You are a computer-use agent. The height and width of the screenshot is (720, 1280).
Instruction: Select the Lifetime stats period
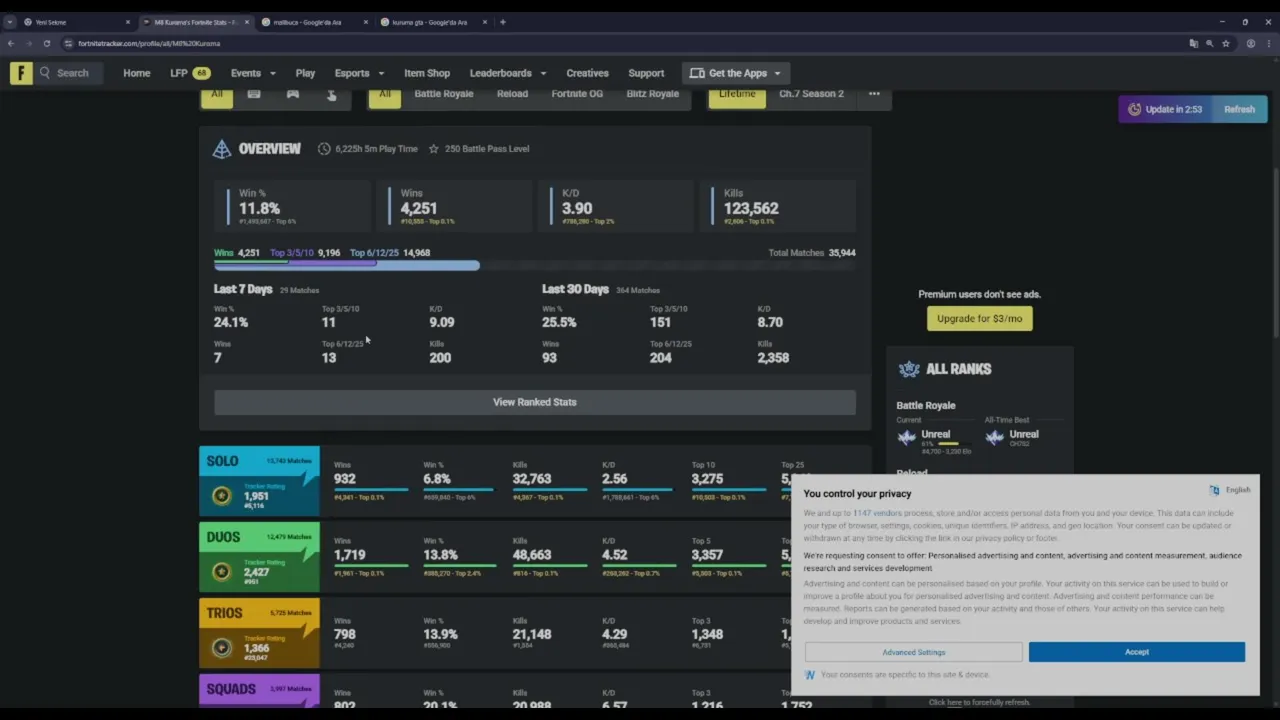(x=737, y=95)
